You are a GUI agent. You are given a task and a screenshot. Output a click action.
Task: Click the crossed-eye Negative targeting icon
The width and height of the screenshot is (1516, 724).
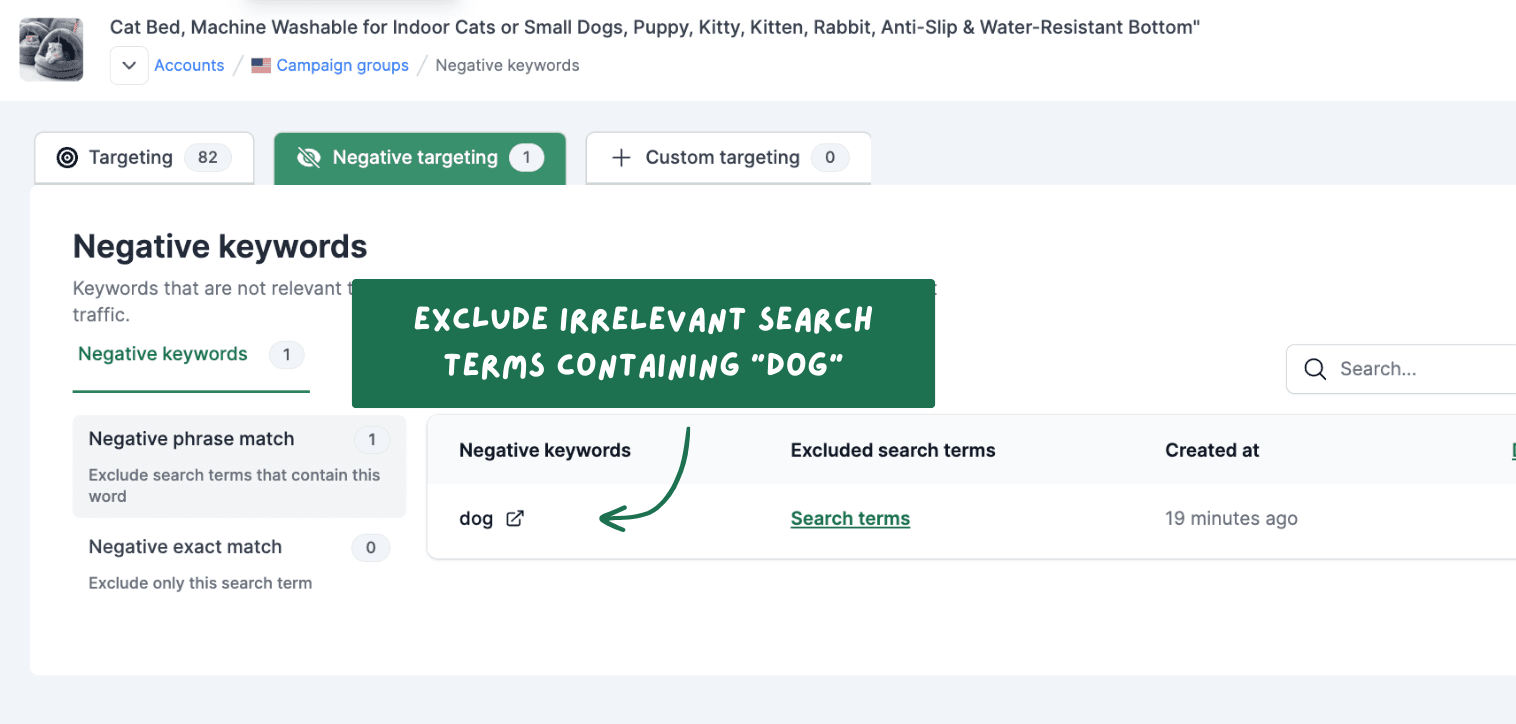(309, 157)
